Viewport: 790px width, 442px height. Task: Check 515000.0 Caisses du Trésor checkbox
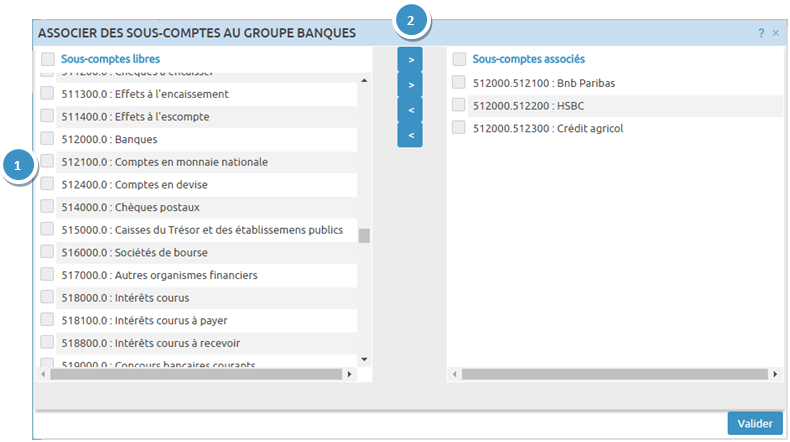(x=47, y=229)
